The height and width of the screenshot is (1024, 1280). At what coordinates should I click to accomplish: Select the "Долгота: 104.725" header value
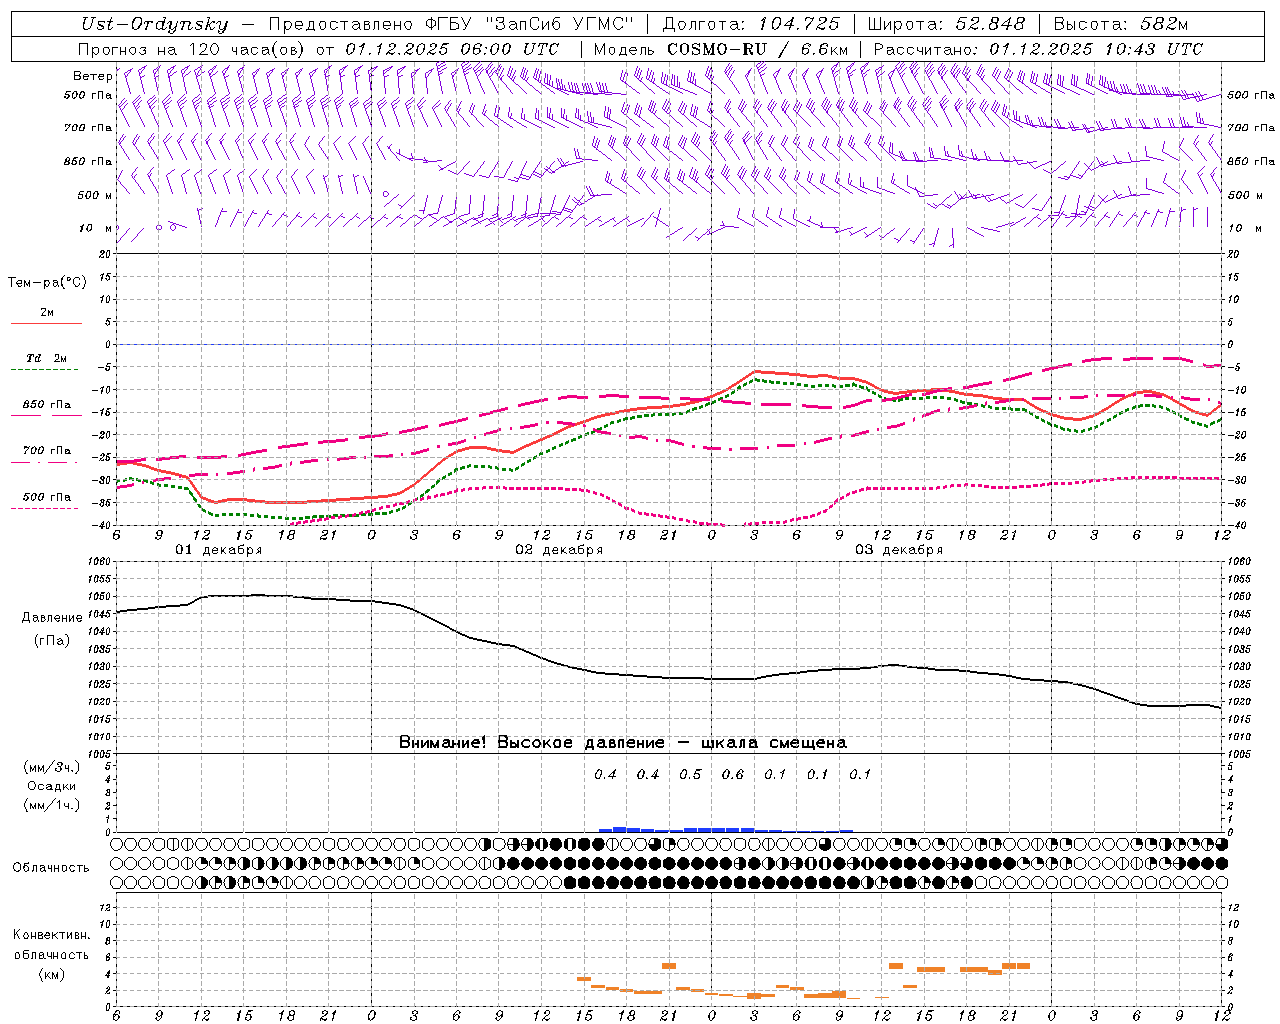pyautogui.click(x=750, y=24)
